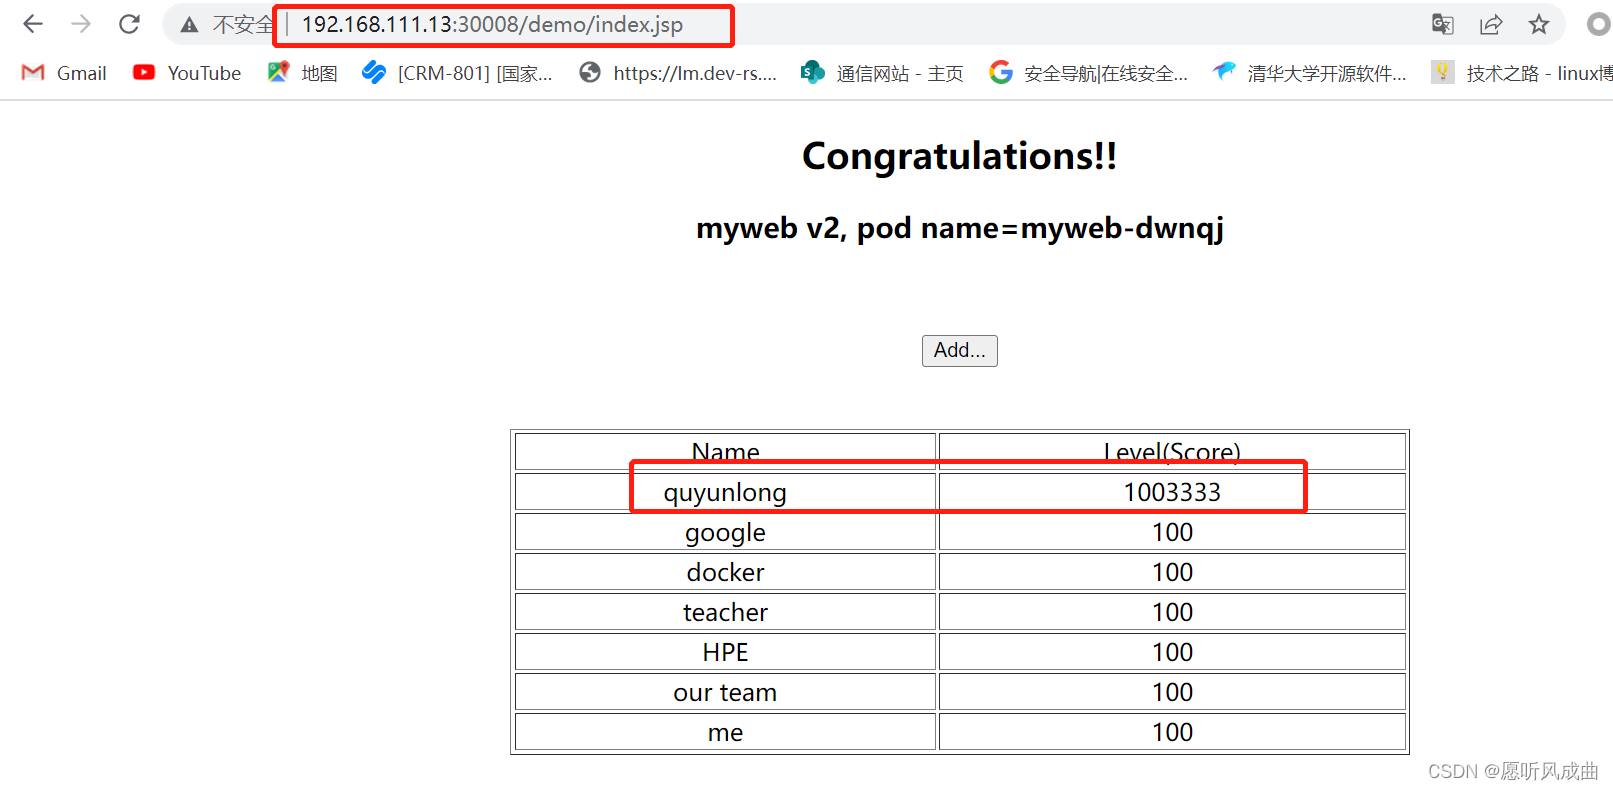
Task: Click the 清华大学开源软件 bookmark icon
Action: tap(1224, 72)
